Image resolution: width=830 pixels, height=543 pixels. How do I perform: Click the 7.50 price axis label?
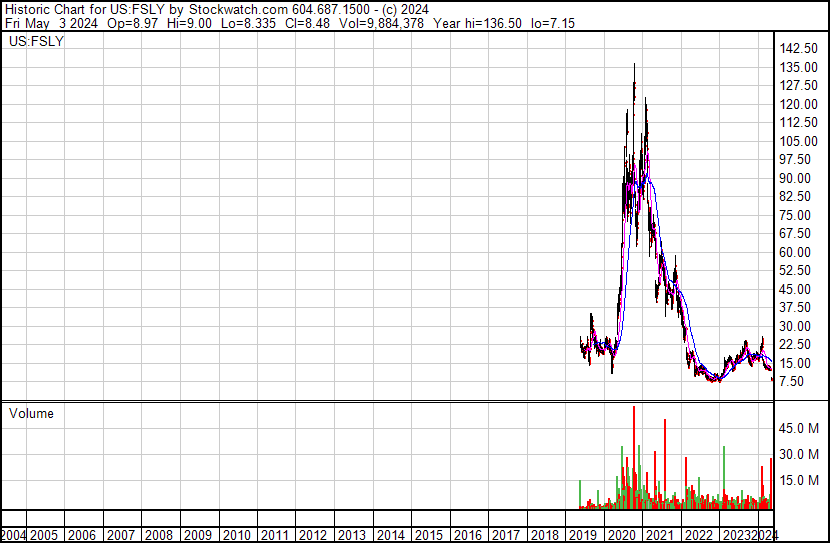pyautogui.click(x=792, y=382)
